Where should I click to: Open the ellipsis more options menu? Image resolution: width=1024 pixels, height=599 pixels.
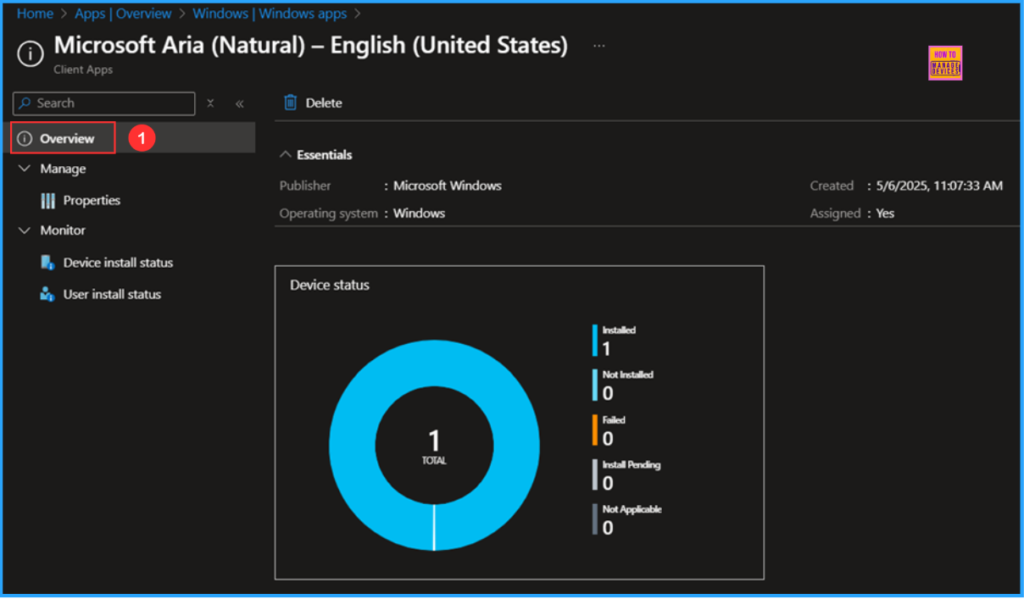click(x=599, y=46)
